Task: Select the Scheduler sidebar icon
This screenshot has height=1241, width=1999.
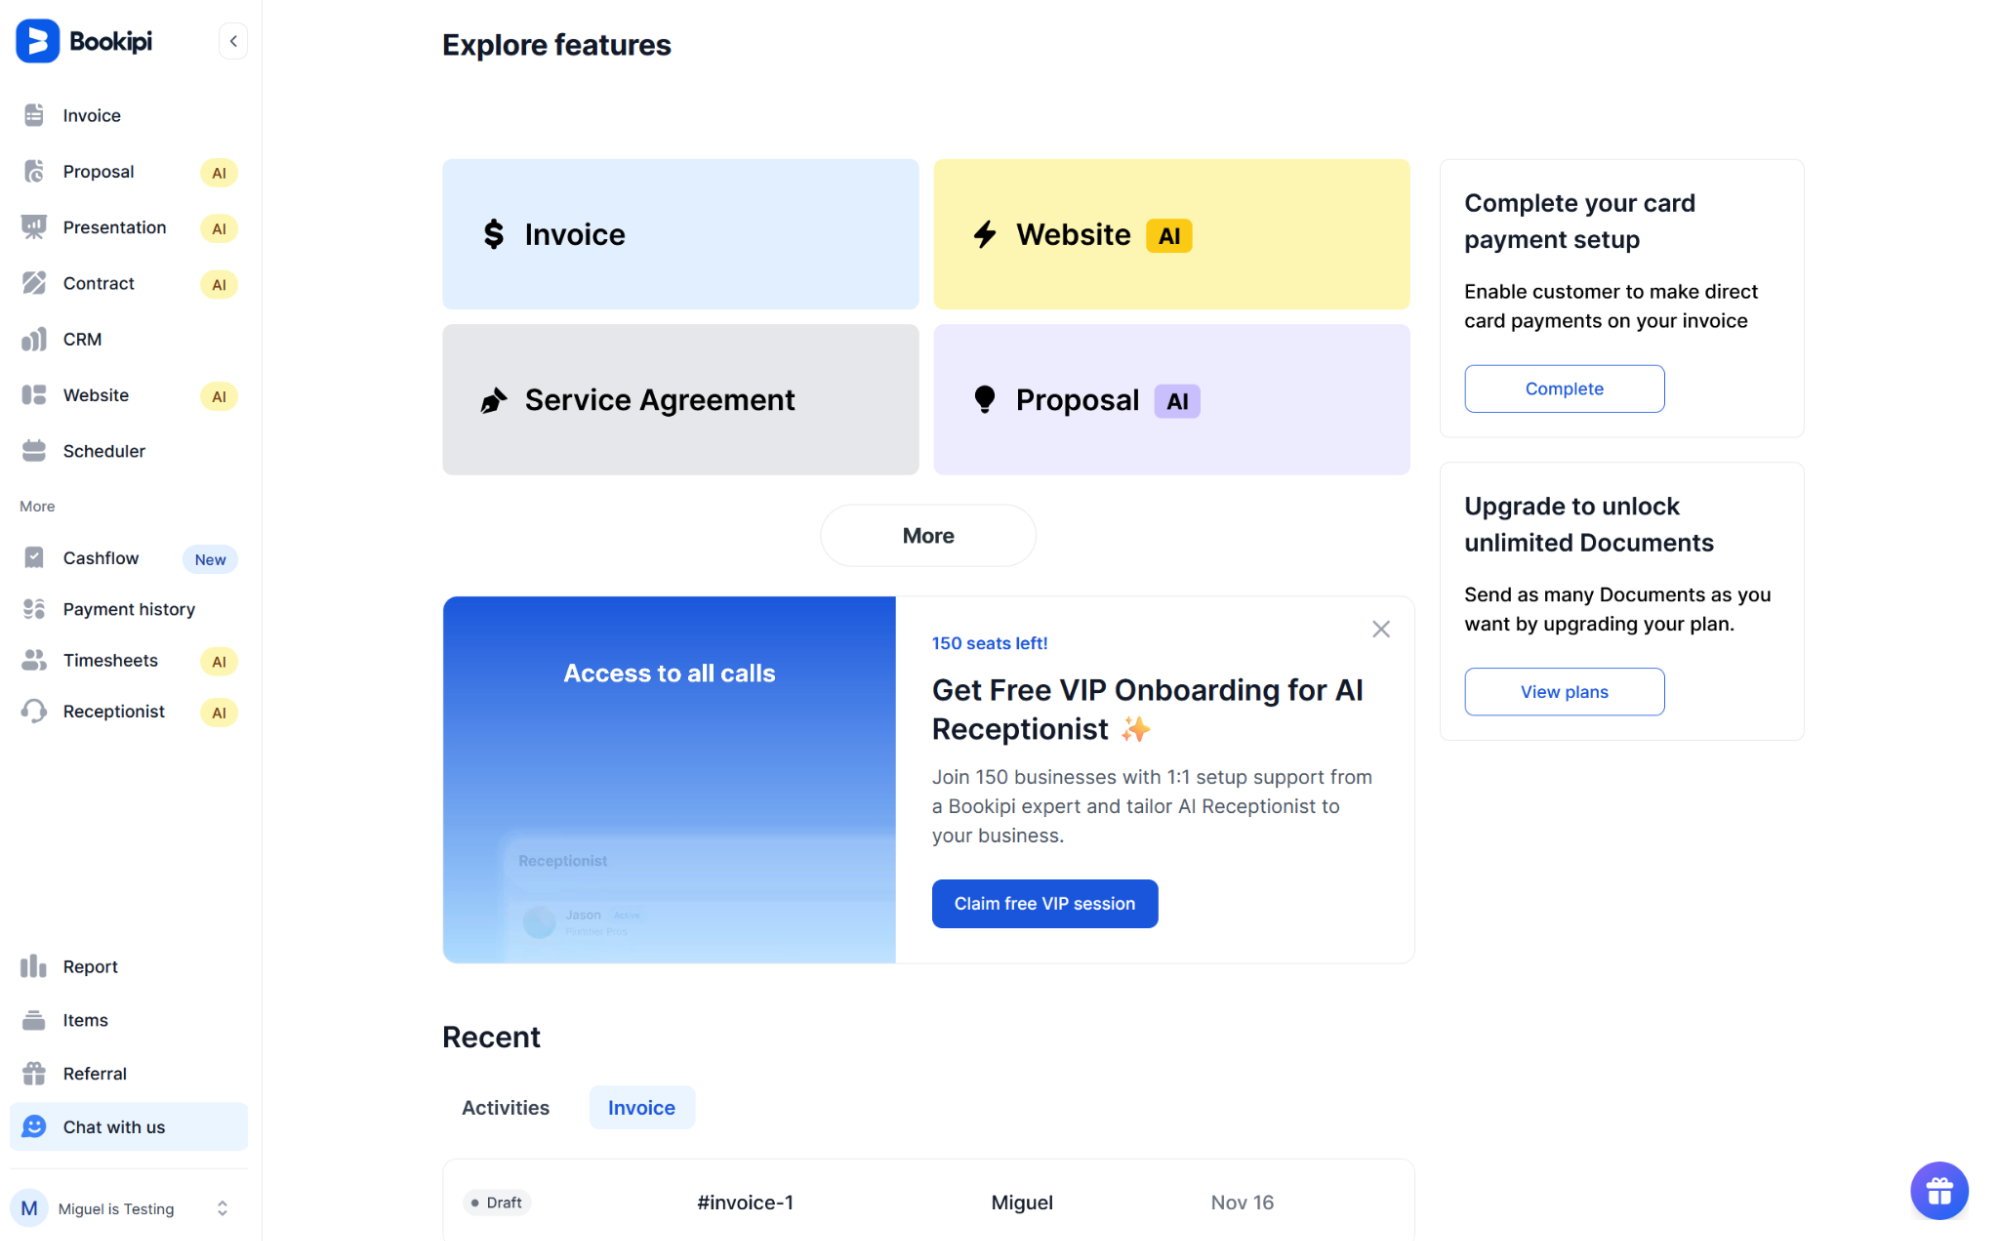Action: [x=34, y=451]
